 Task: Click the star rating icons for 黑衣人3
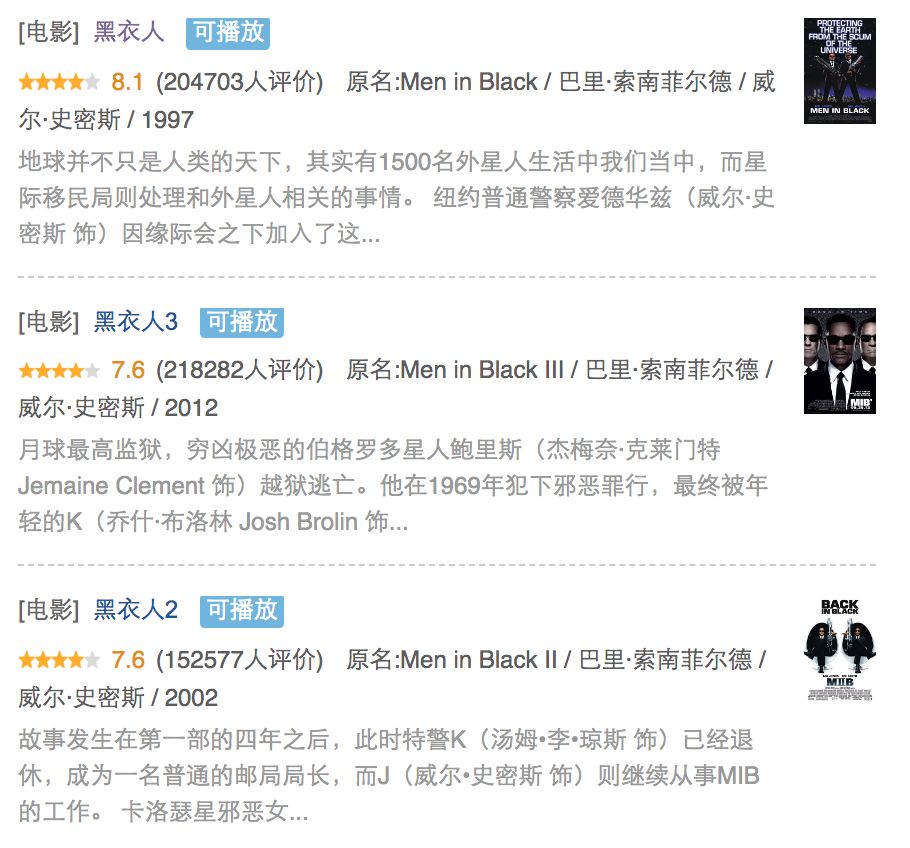point(59,370)
